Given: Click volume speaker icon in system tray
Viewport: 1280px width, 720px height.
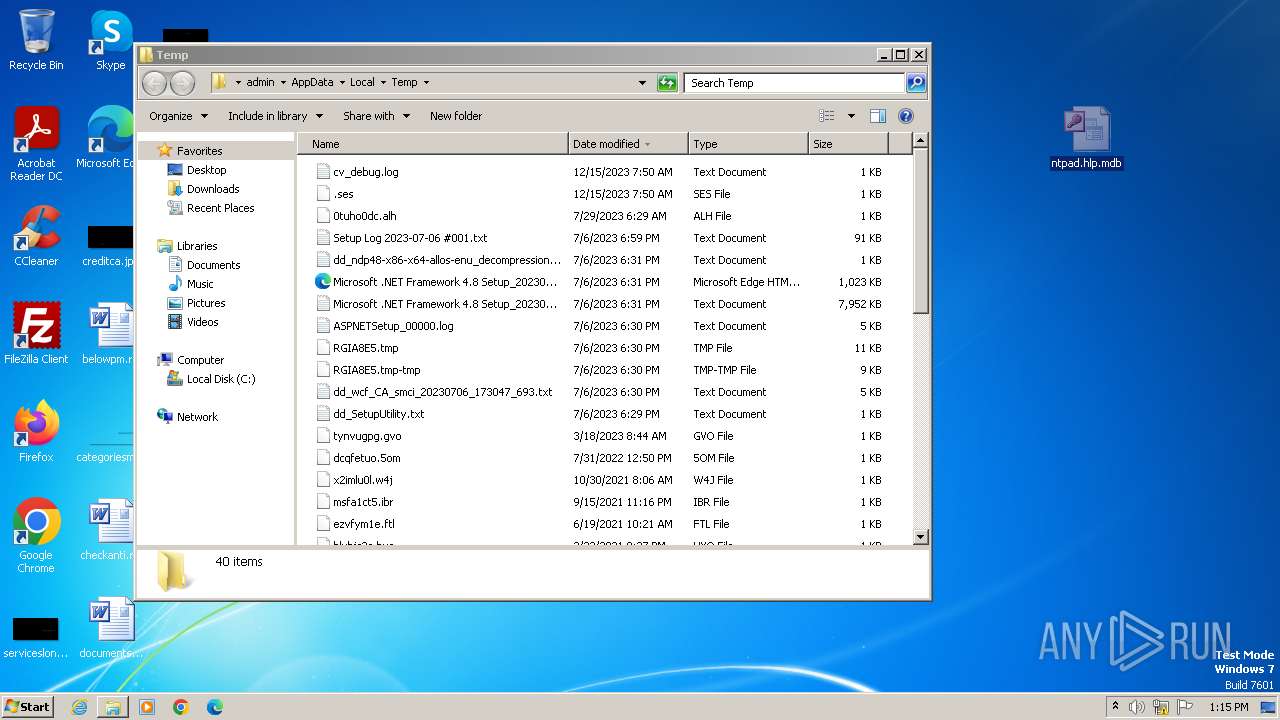Looking at the screenshot, I should click(x=1137, y=707).
